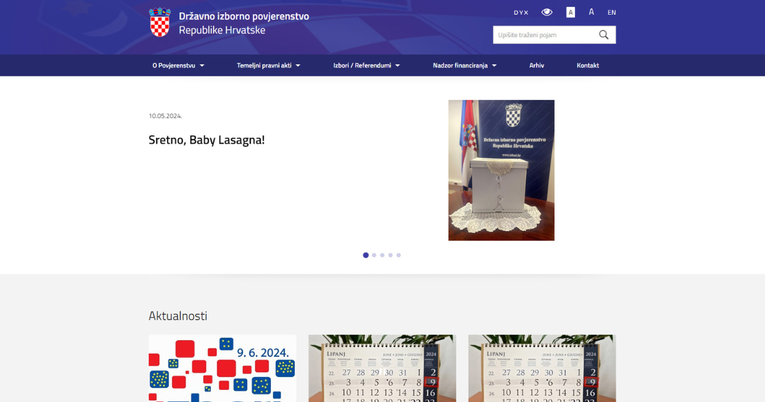This screenshot has width=765, height=402.
Task: Expand the Izbori / Referendumi menu
Action: click(366, 65)
